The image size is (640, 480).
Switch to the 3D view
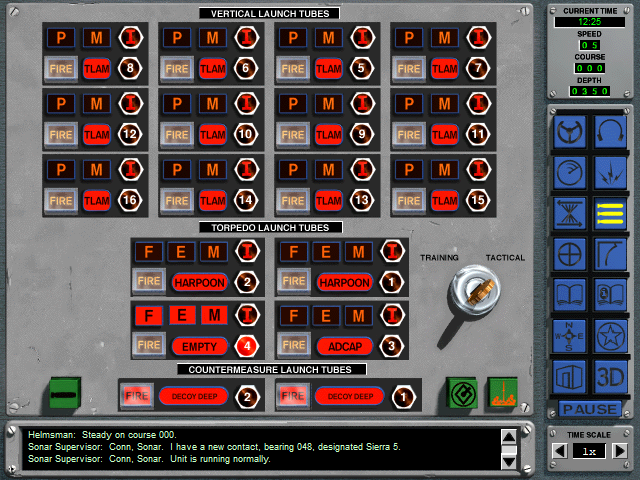610,377
